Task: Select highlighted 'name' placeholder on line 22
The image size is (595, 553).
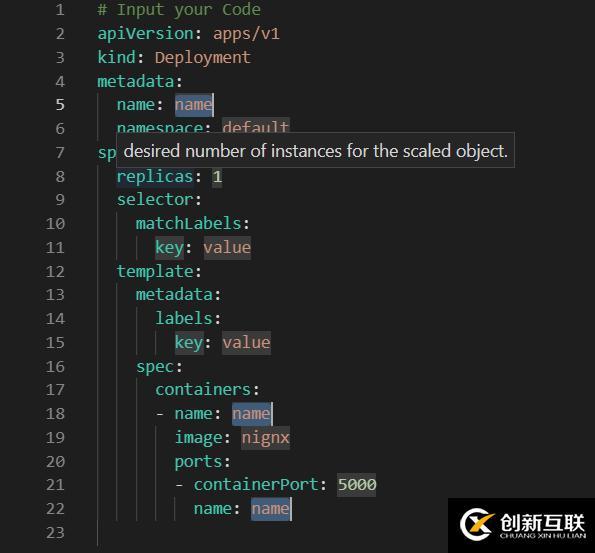Action: point(270,509)
